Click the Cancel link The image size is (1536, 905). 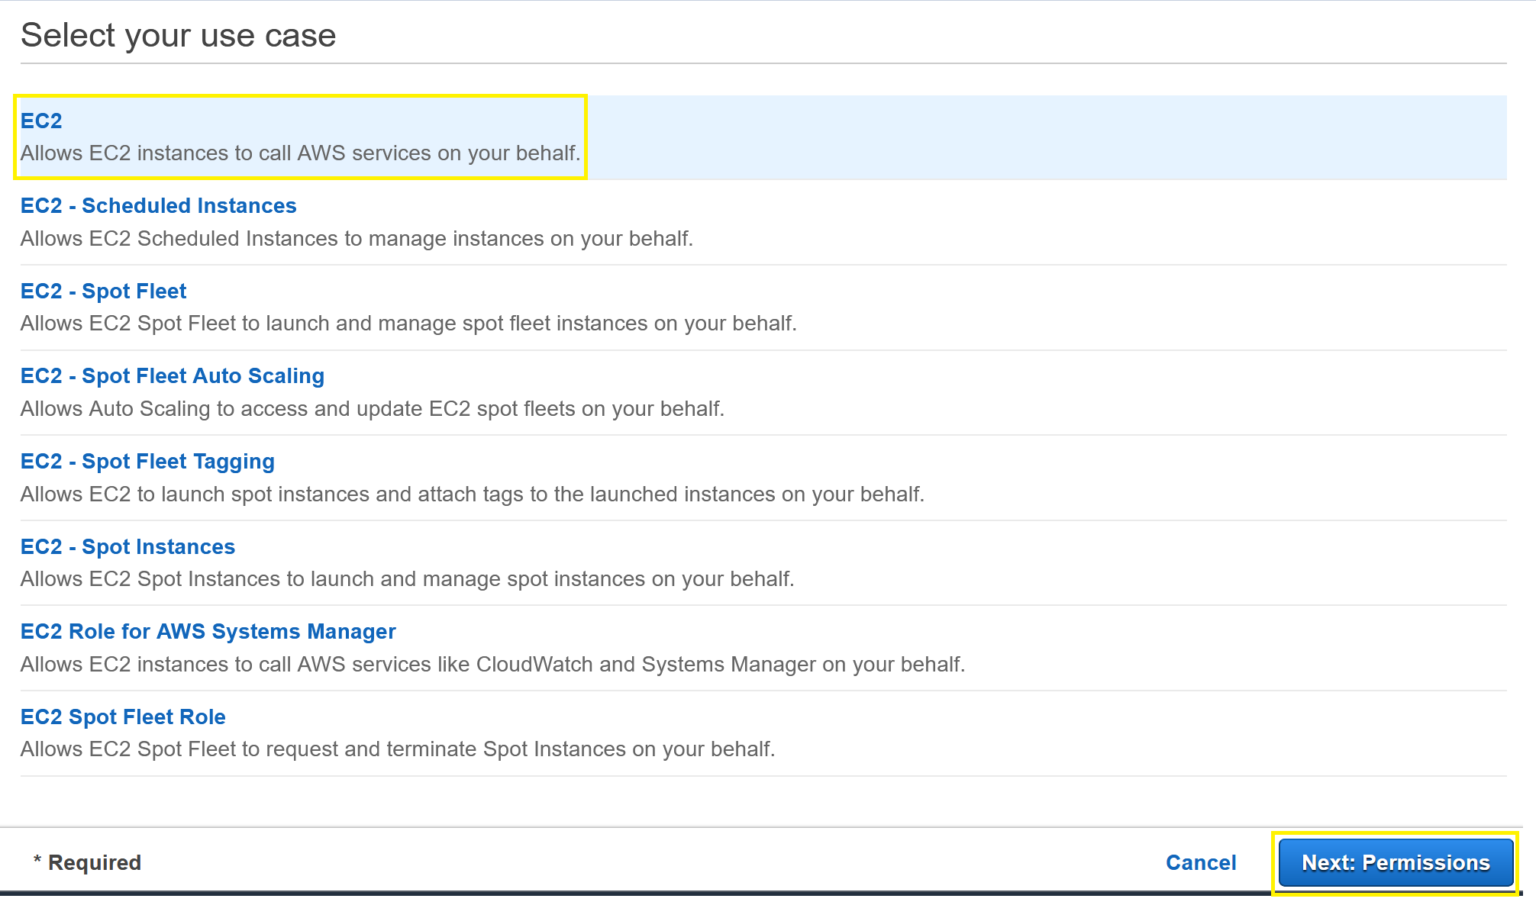pyautogui.click(x=1200, y=863)
